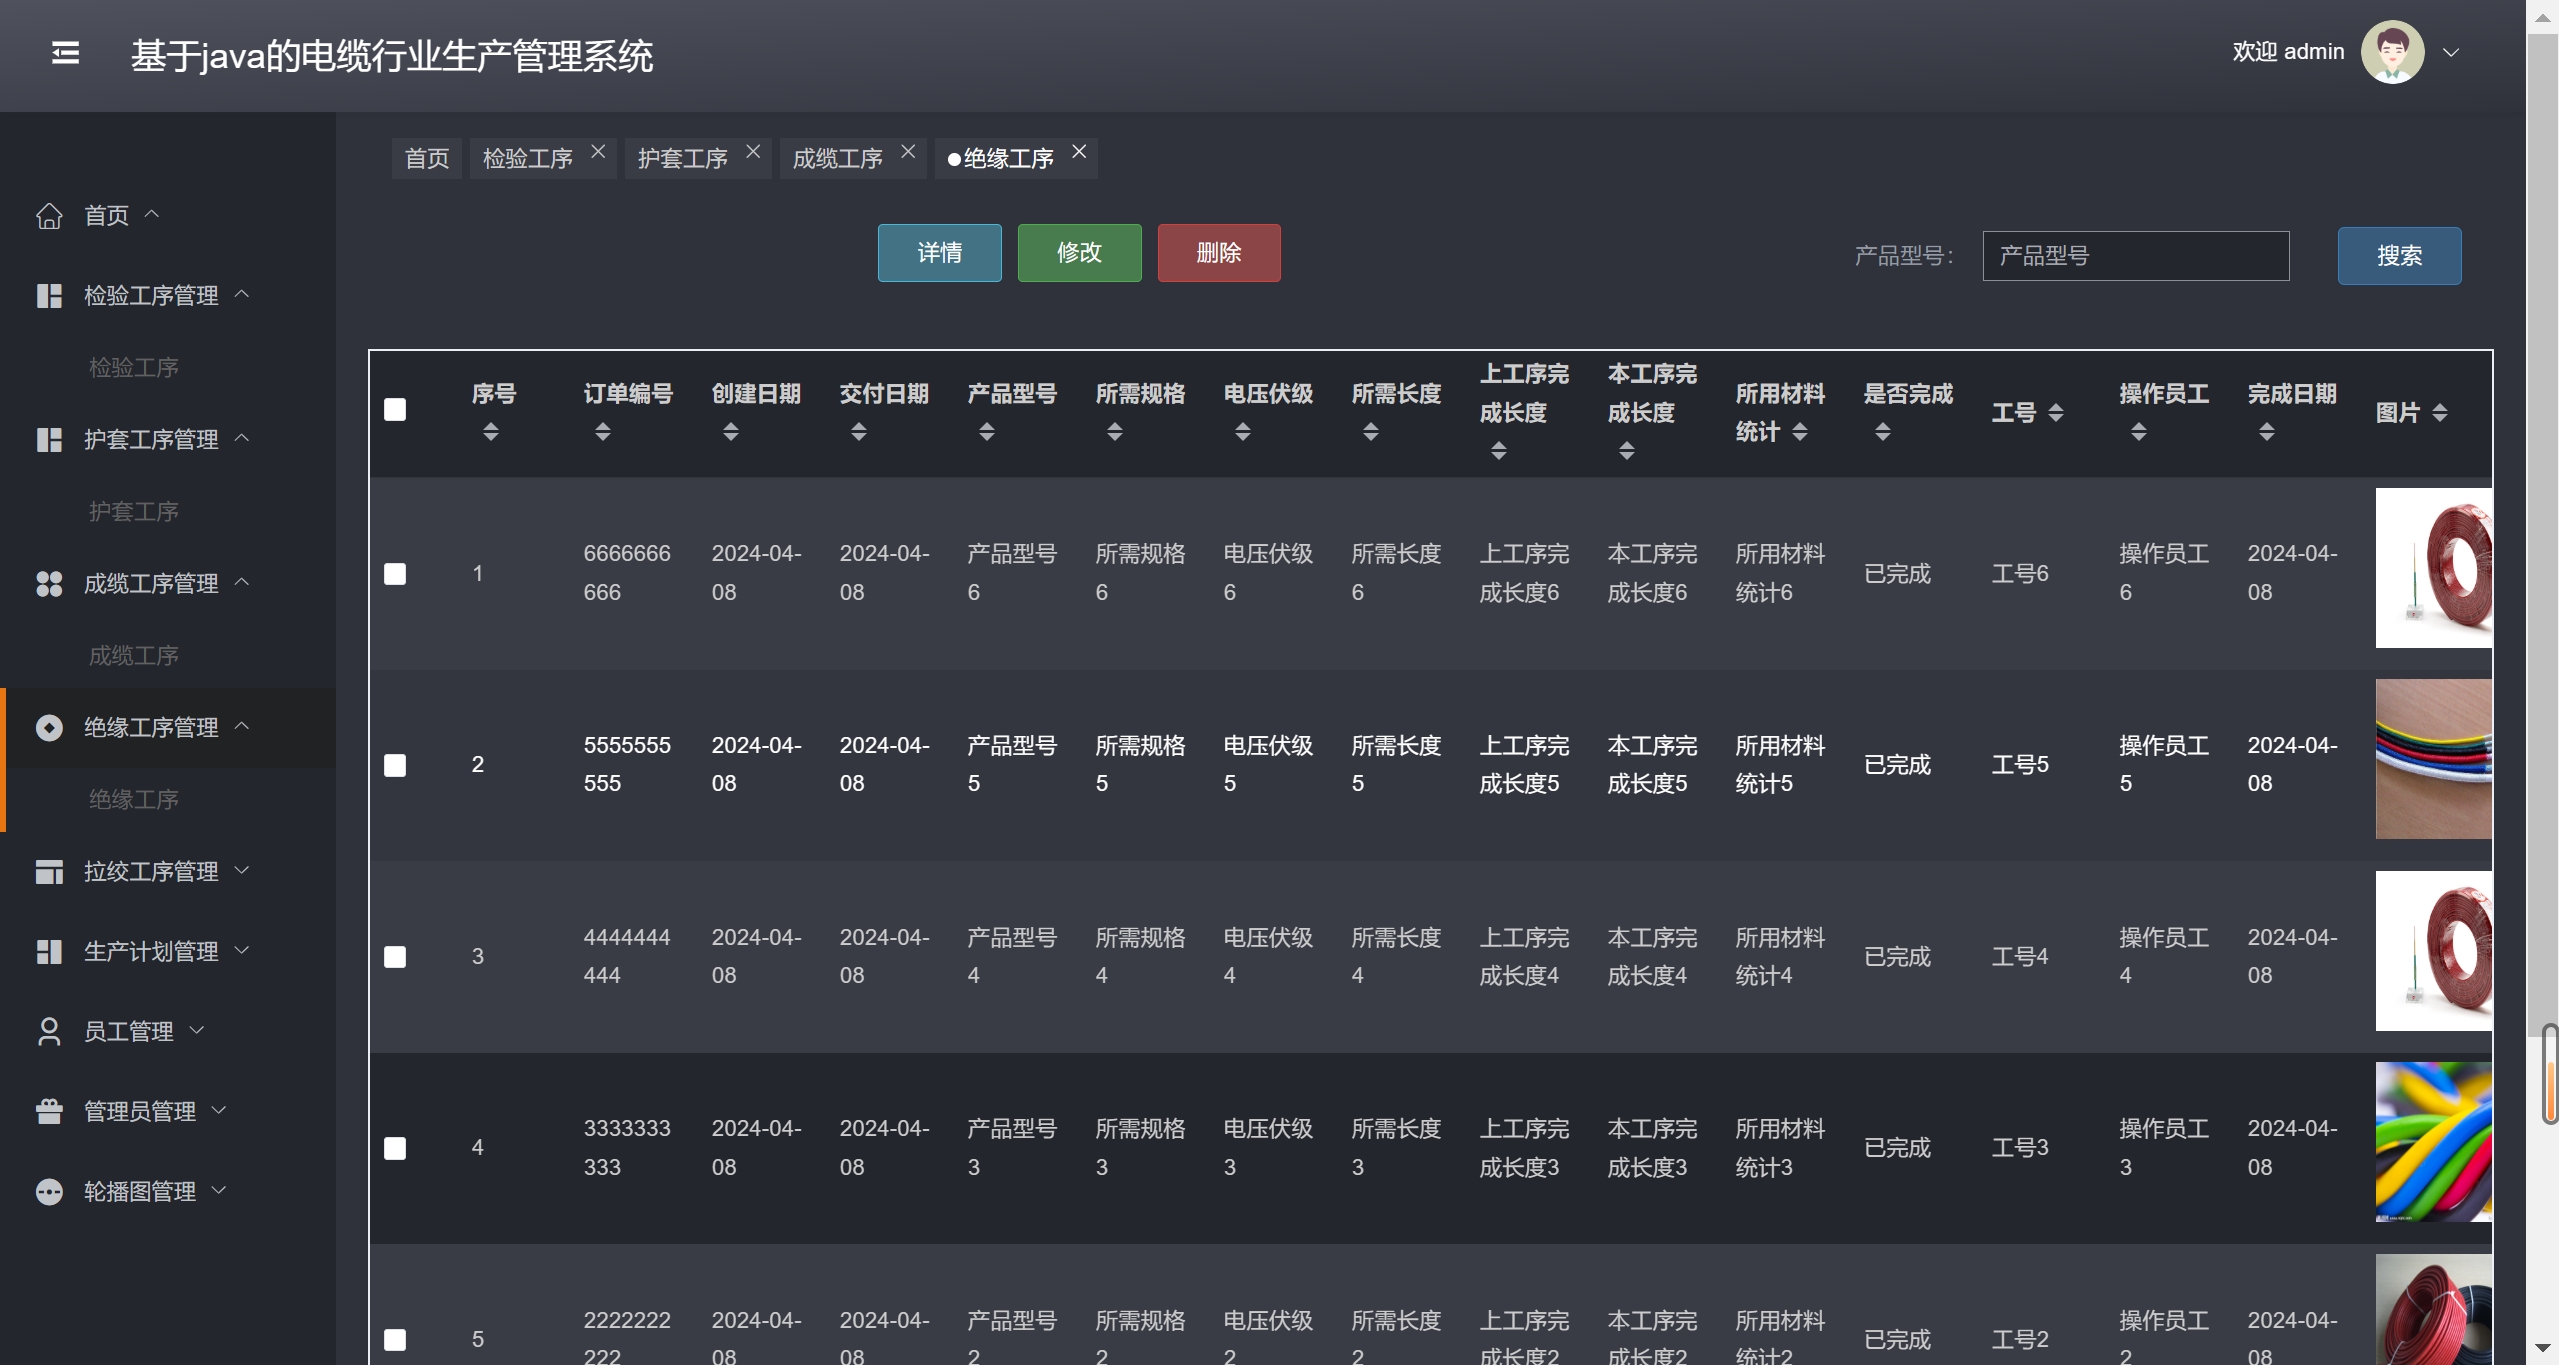Focus the 产品型号 search input field
Image resolution: width=2559 pixels, height=1365 pixels.
pos(2136,256)
